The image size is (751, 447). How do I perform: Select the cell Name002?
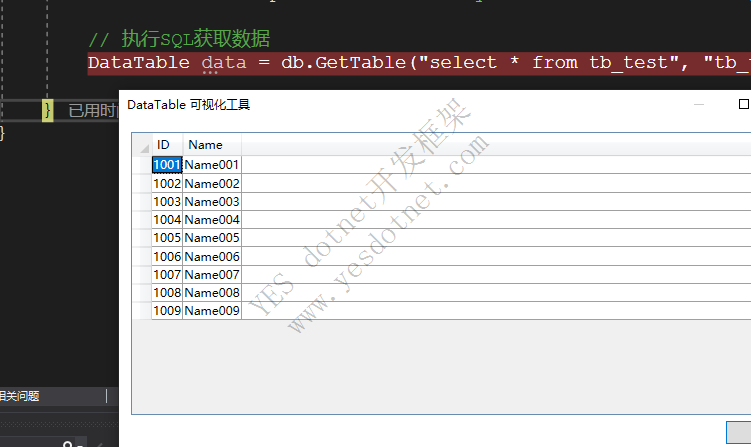pos(212,183)
